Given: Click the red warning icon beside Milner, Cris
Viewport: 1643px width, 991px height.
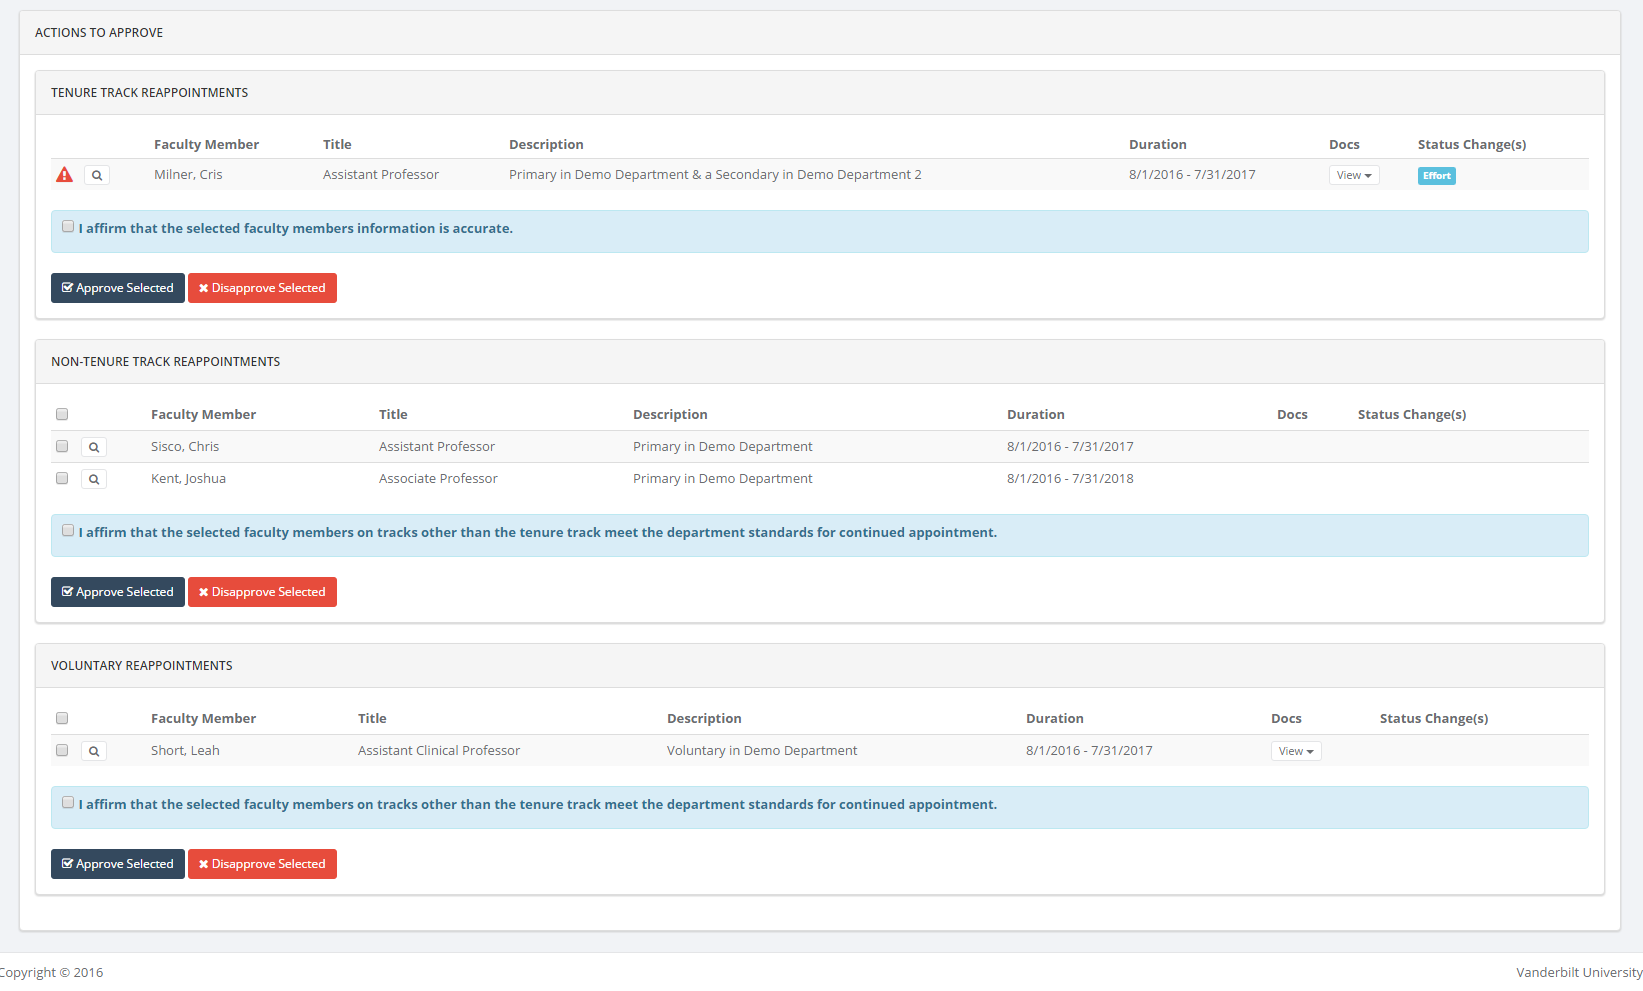Looking at the screenshot, I should tap(65, 175).
